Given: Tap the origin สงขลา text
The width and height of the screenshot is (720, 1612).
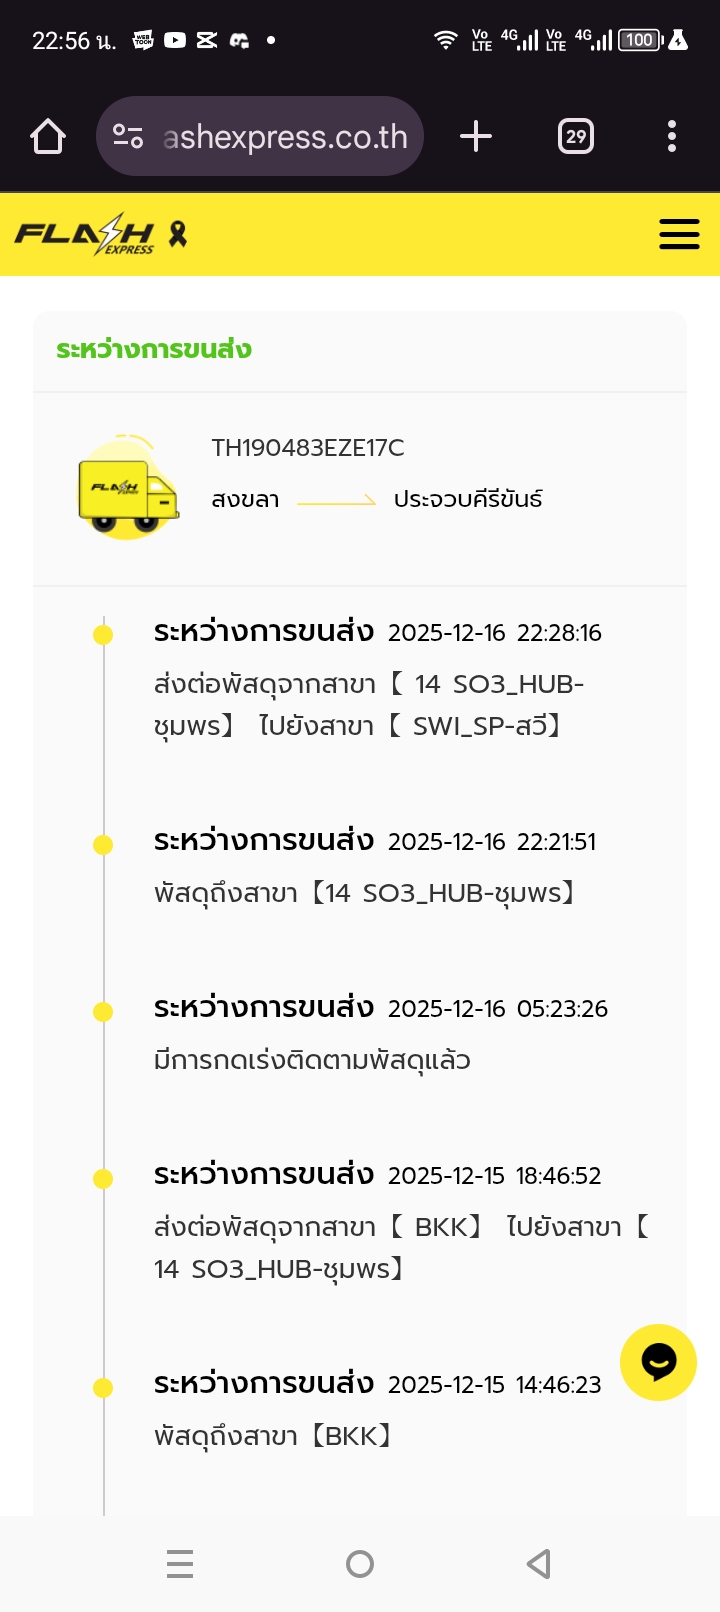Looking at the screenshot, I should pyautogui.click(x=245, y=499).
